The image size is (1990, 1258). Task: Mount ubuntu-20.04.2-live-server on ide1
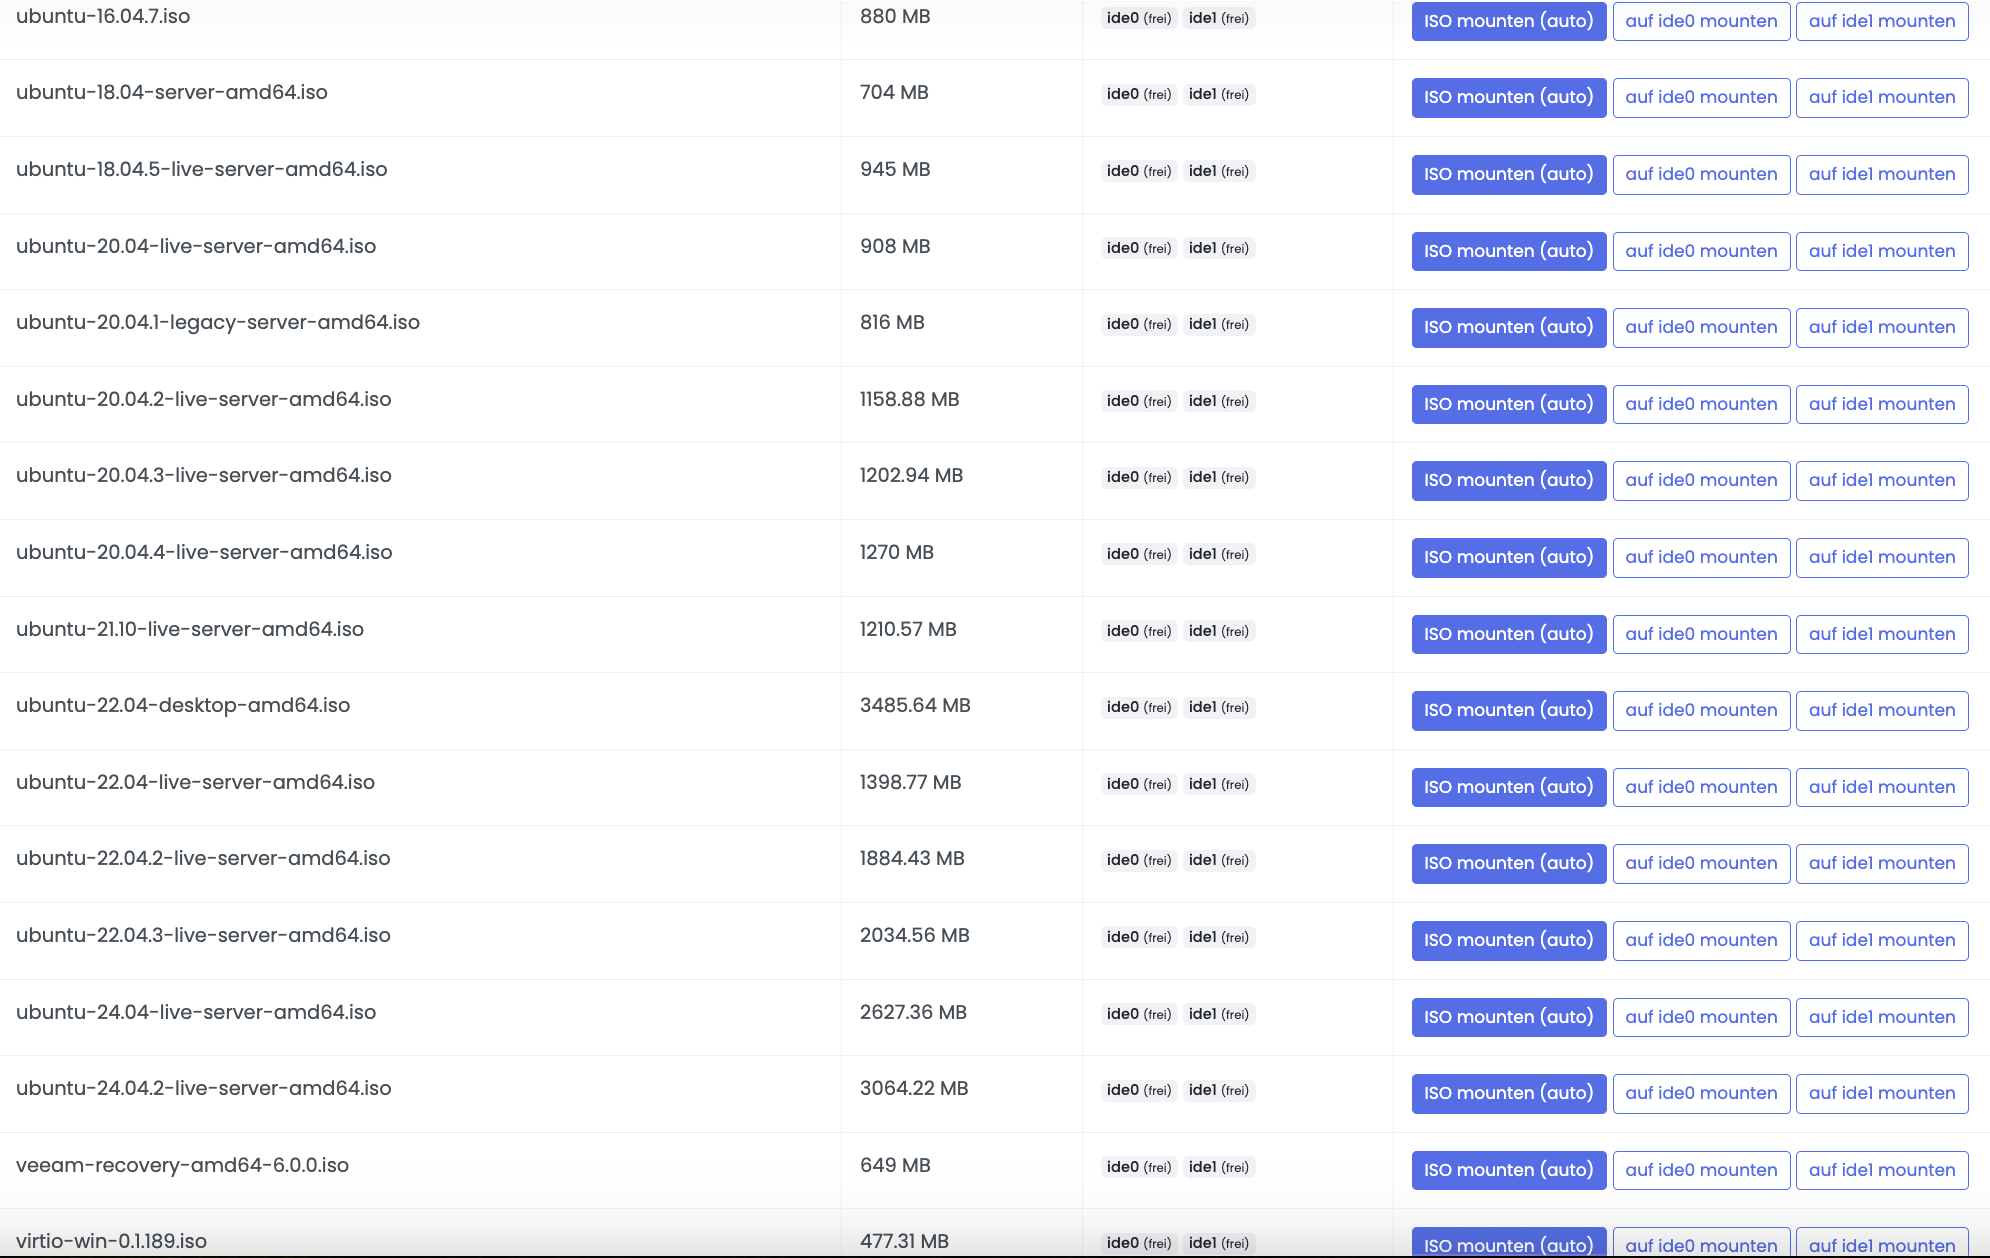[x=1881, y=404]
